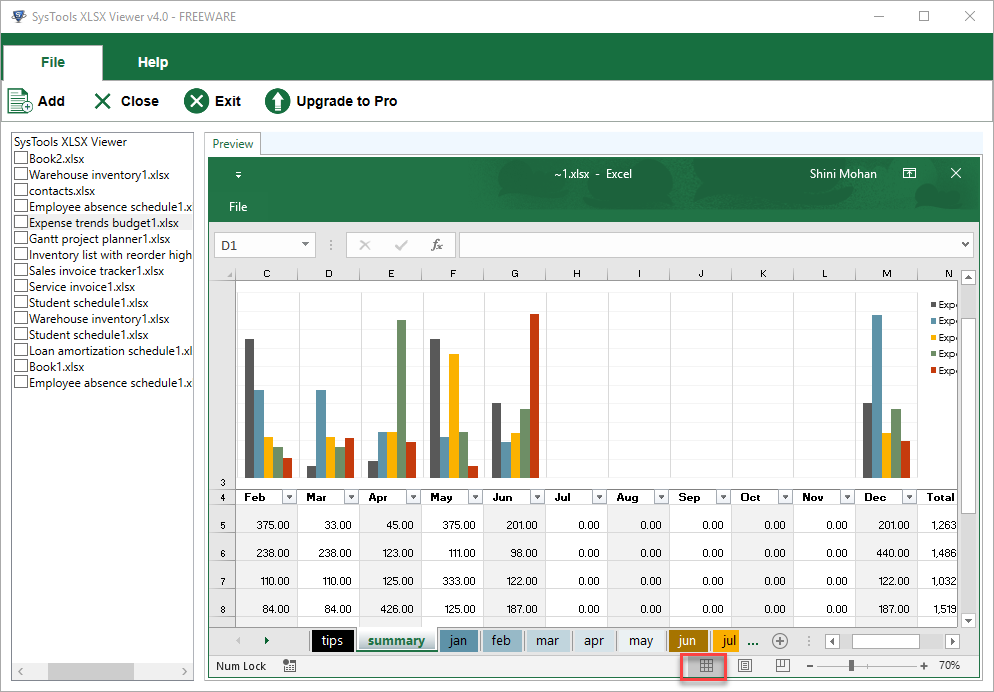994x692 pixels.
Task: Click the green Exit icon
Action: [197, 101]
